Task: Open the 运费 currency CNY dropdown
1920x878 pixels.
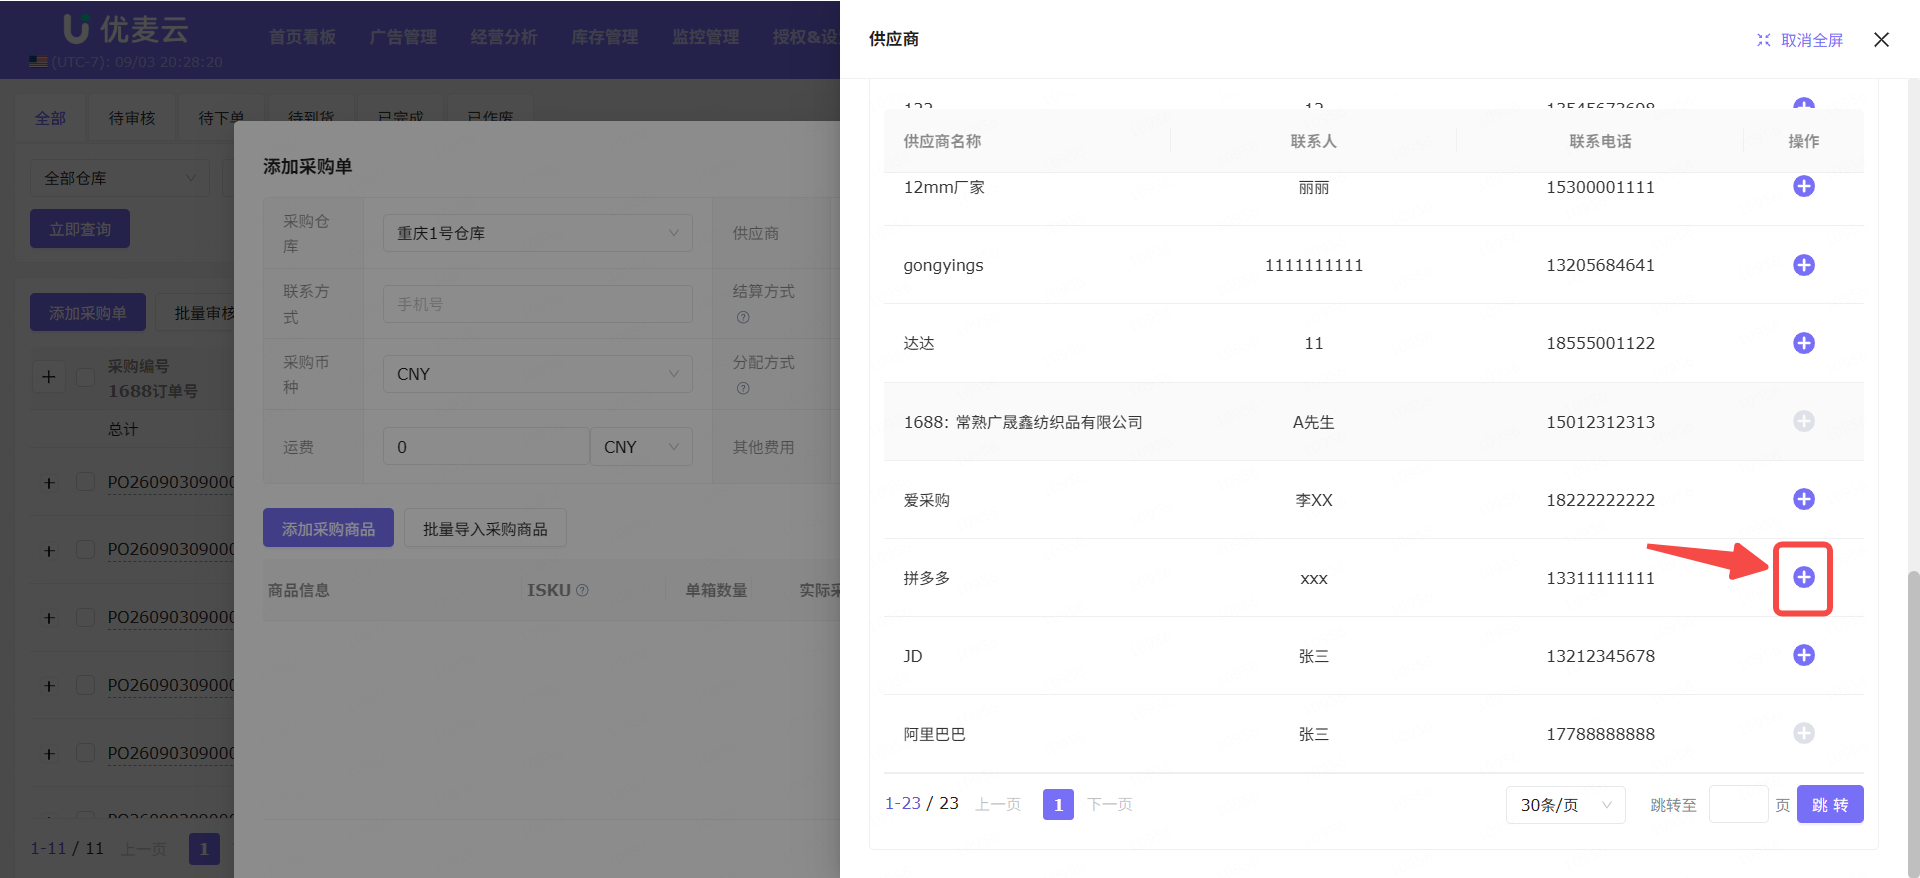Action: click(641, 447)
